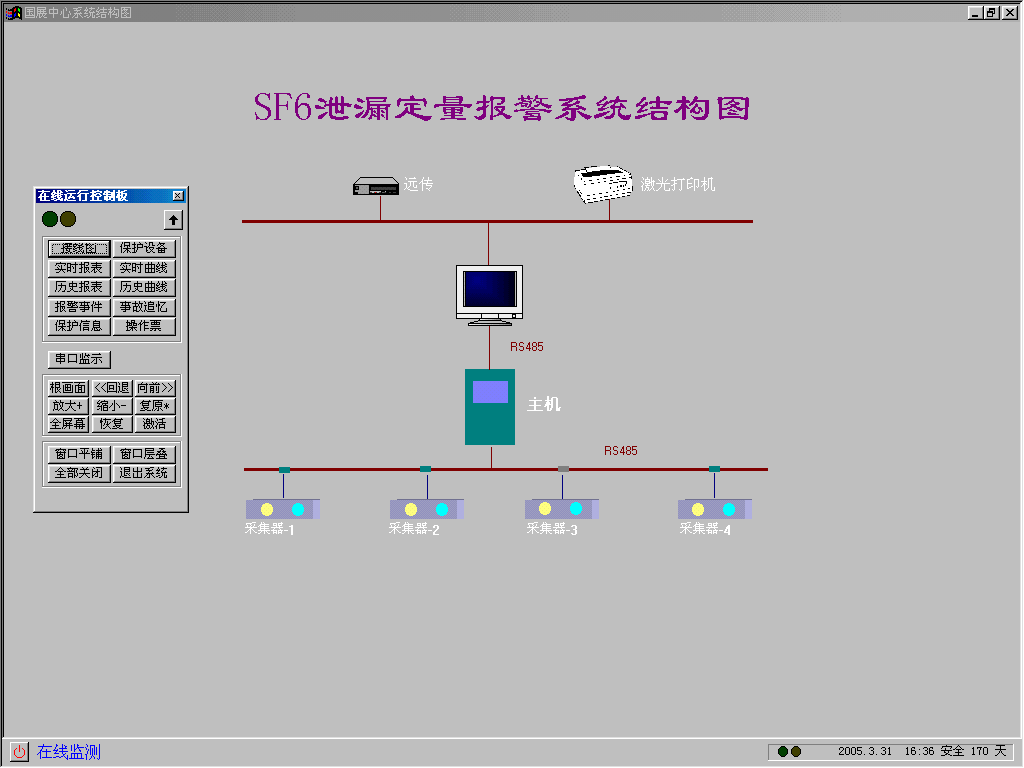
Task: Click the red power icon in the status bar
Action: click(20, 752)
